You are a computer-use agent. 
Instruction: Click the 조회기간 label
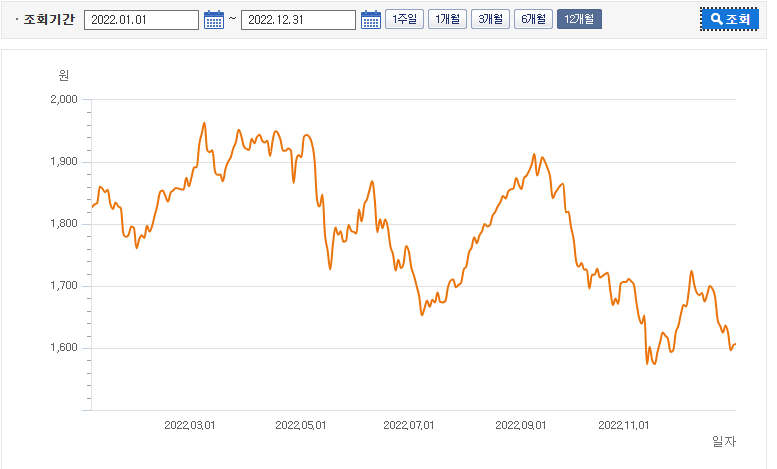coord(49,20)
